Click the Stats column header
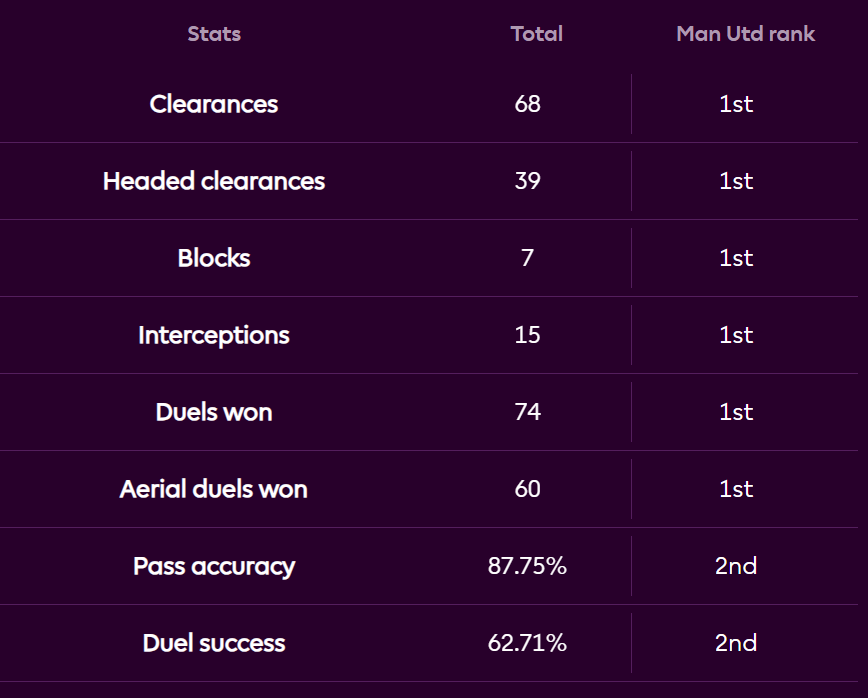Screen dimensions: 868x698 pos(214,34)
